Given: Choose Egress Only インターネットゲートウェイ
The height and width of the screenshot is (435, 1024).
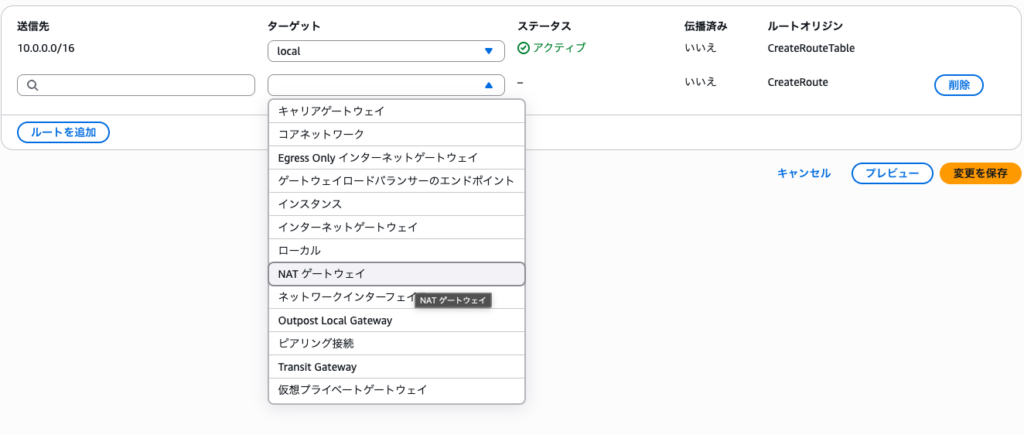Looking at the screenshot, I should [x=396, y=158].
